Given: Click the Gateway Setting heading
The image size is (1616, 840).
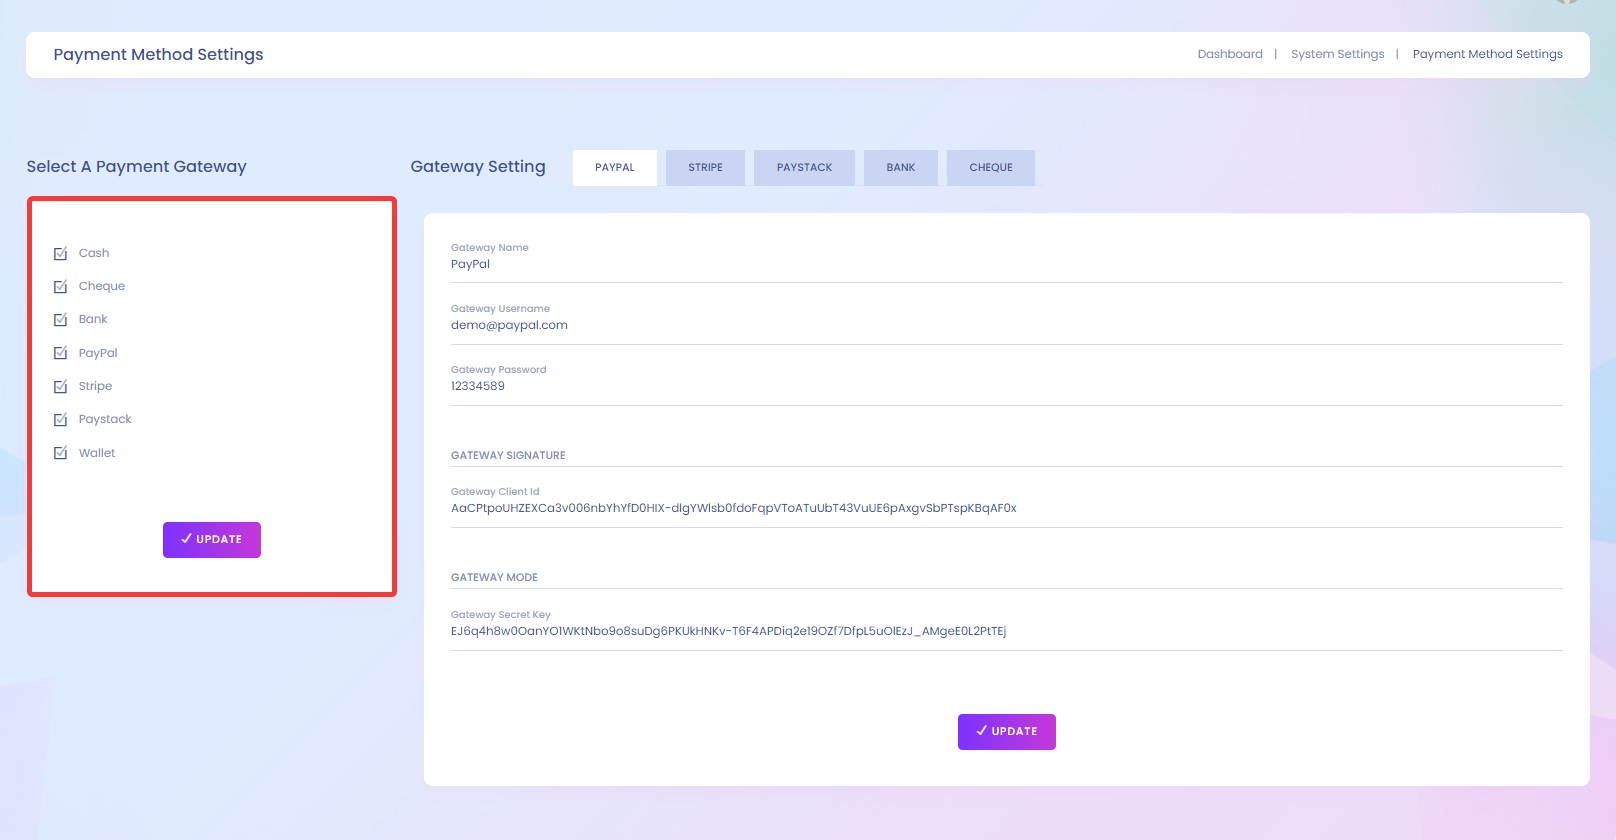Looking at the screenshot, I should pyautogui.click(x=478, y=167).
